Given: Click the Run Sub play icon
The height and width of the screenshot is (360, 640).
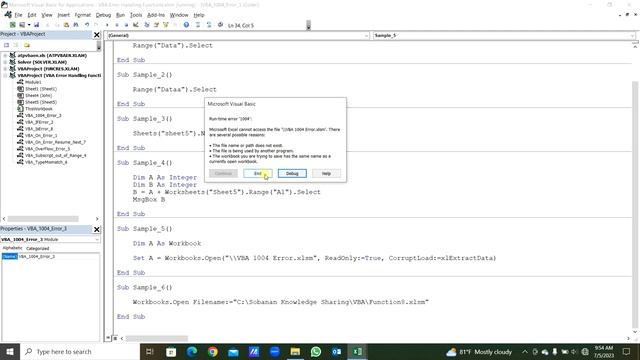Looking at the screenshot, I should click(x=107, y=25).
